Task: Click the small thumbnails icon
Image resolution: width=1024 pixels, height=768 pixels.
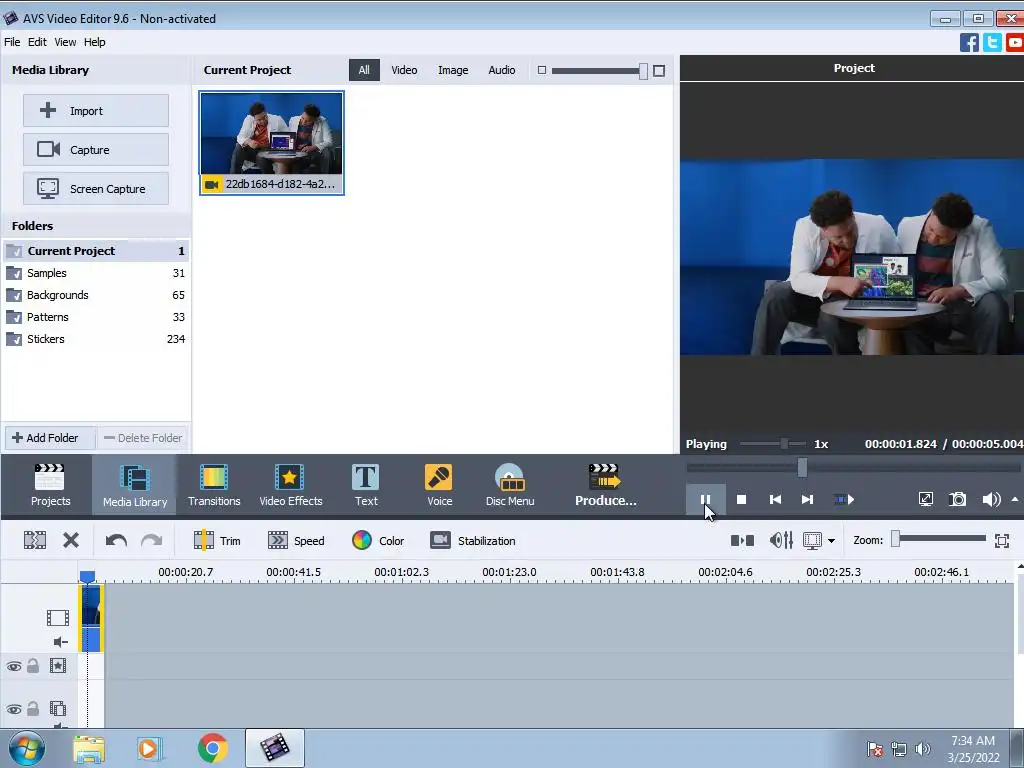Action: (x=541, y=70)
